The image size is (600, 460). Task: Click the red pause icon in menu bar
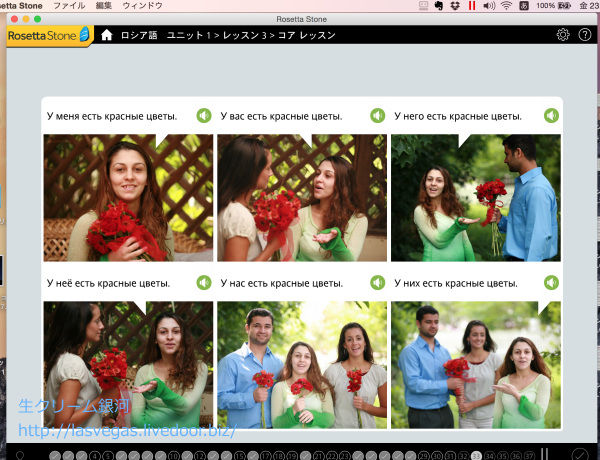tap(472, 5)
